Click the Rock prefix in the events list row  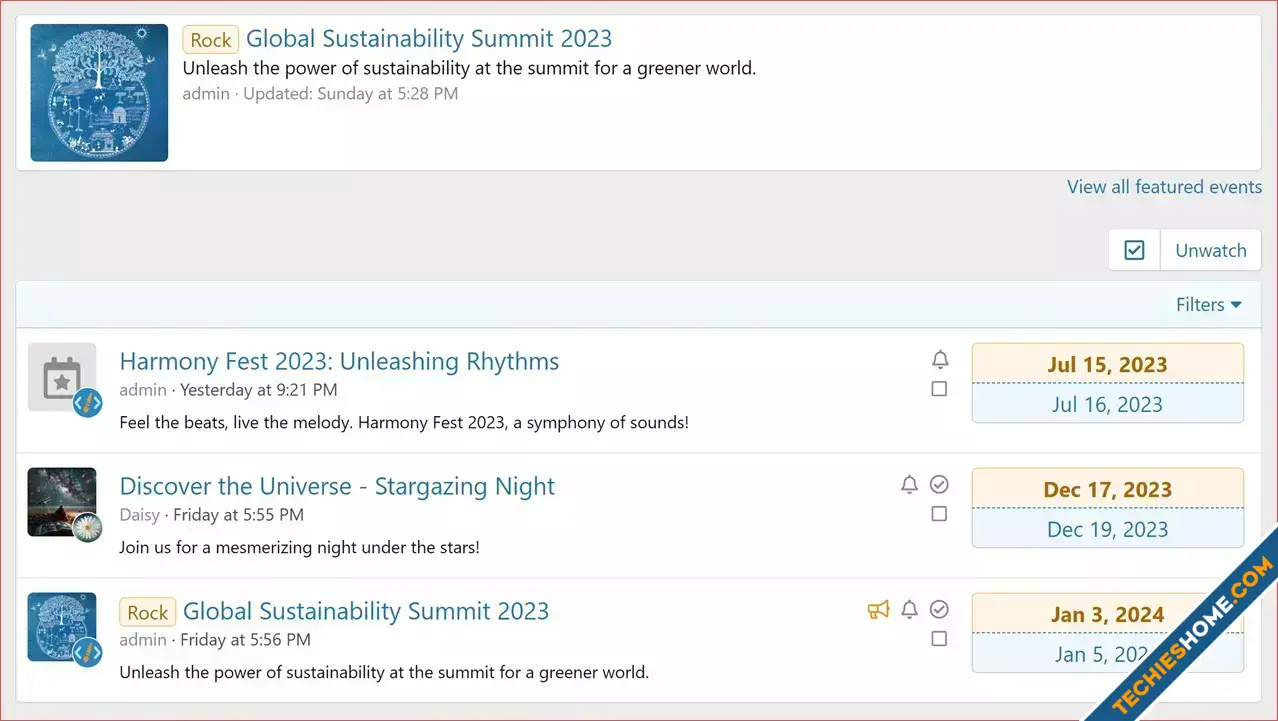tap(148, 612)
